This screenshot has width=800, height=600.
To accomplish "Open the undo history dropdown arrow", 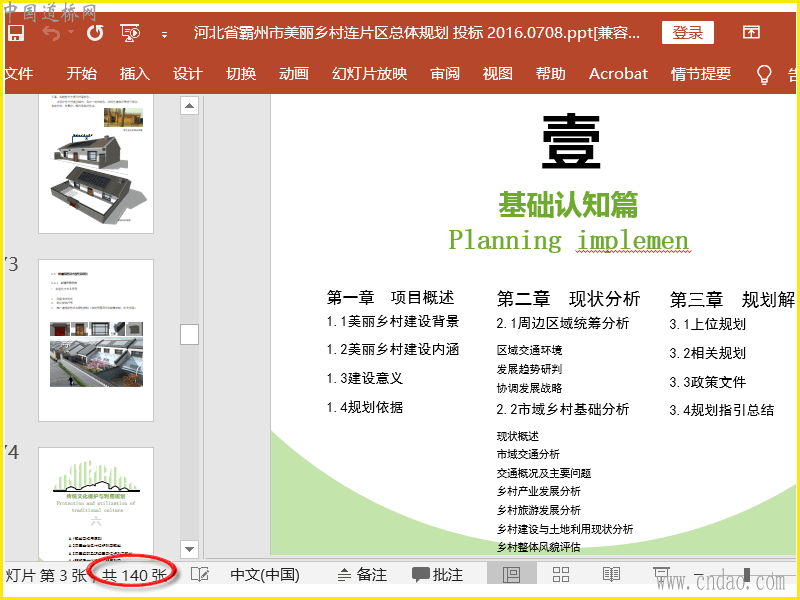I will tap(70, 32).
